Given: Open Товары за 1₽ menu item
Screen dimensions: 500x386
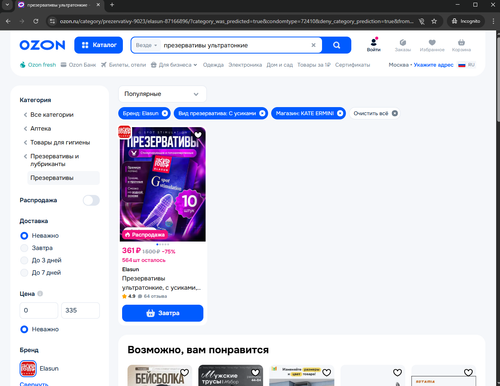Looking at the screenshot, I should click(x=314, y=65).
